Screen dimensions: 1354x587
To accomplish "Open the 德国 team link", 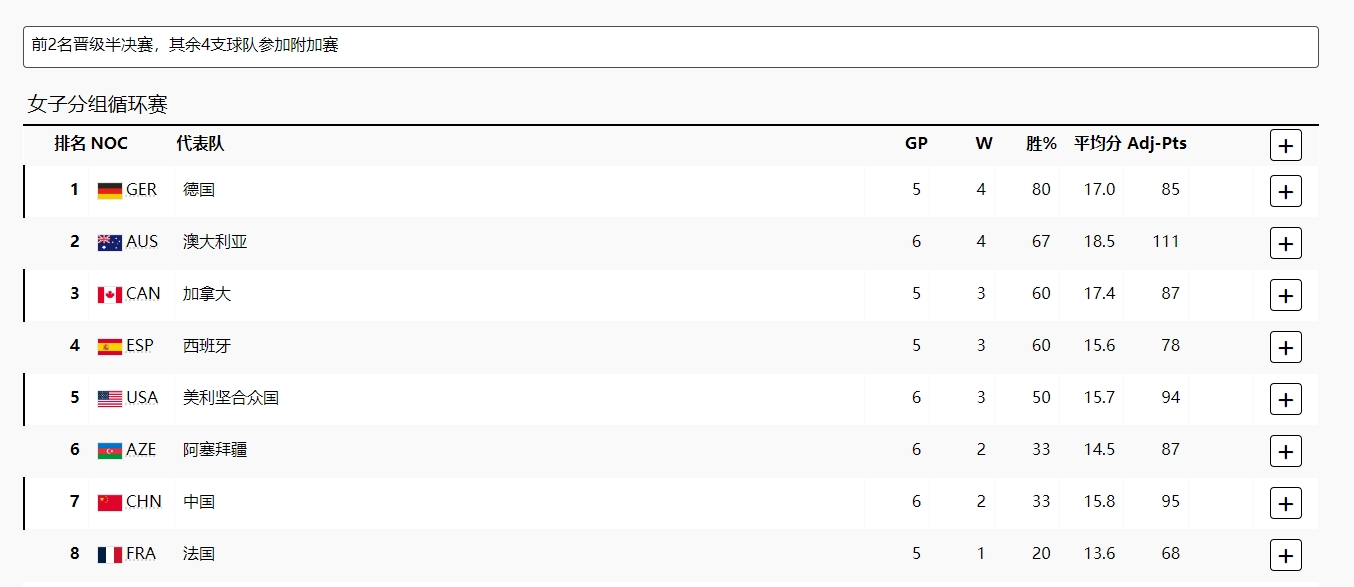I will [199, 190].
